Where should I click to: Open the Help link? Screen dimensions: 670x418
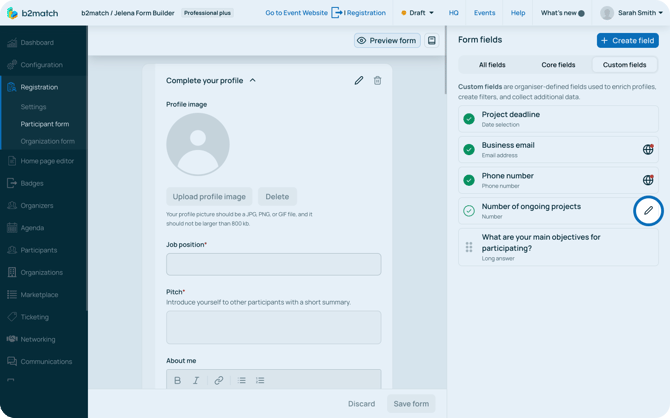518,13
